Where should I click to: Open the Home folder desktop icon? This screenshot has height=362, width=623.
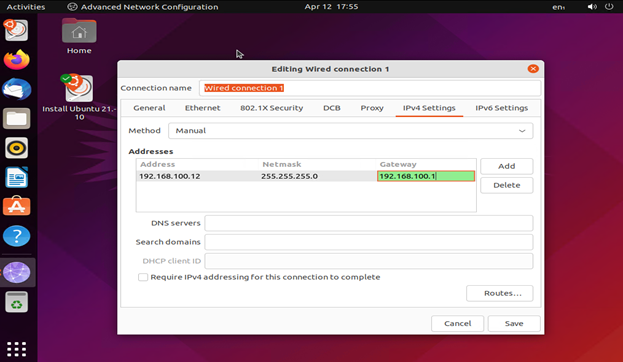click(x=79, y=36)
